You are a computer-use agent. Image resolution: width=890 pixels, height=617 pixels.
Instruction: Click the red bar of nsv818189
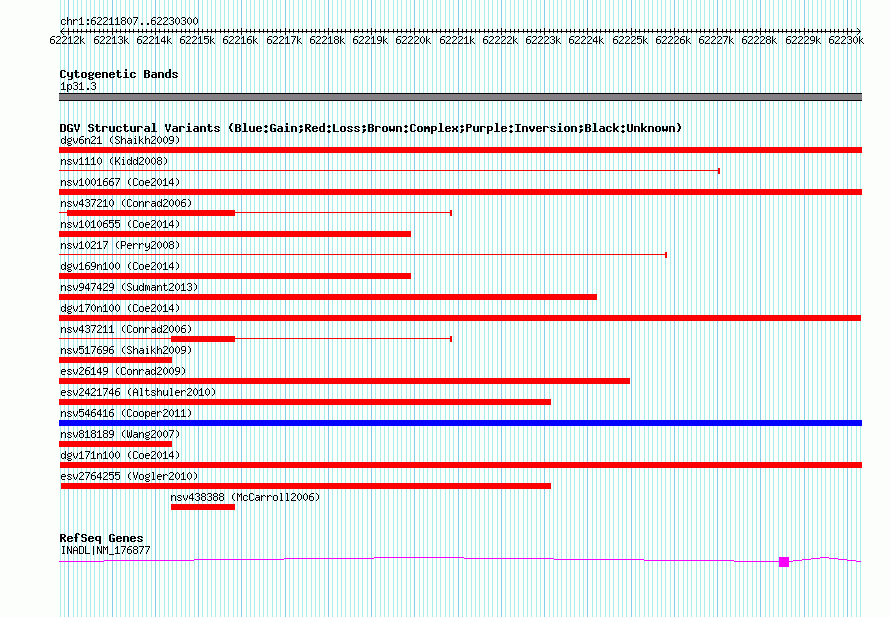point(115,444)
